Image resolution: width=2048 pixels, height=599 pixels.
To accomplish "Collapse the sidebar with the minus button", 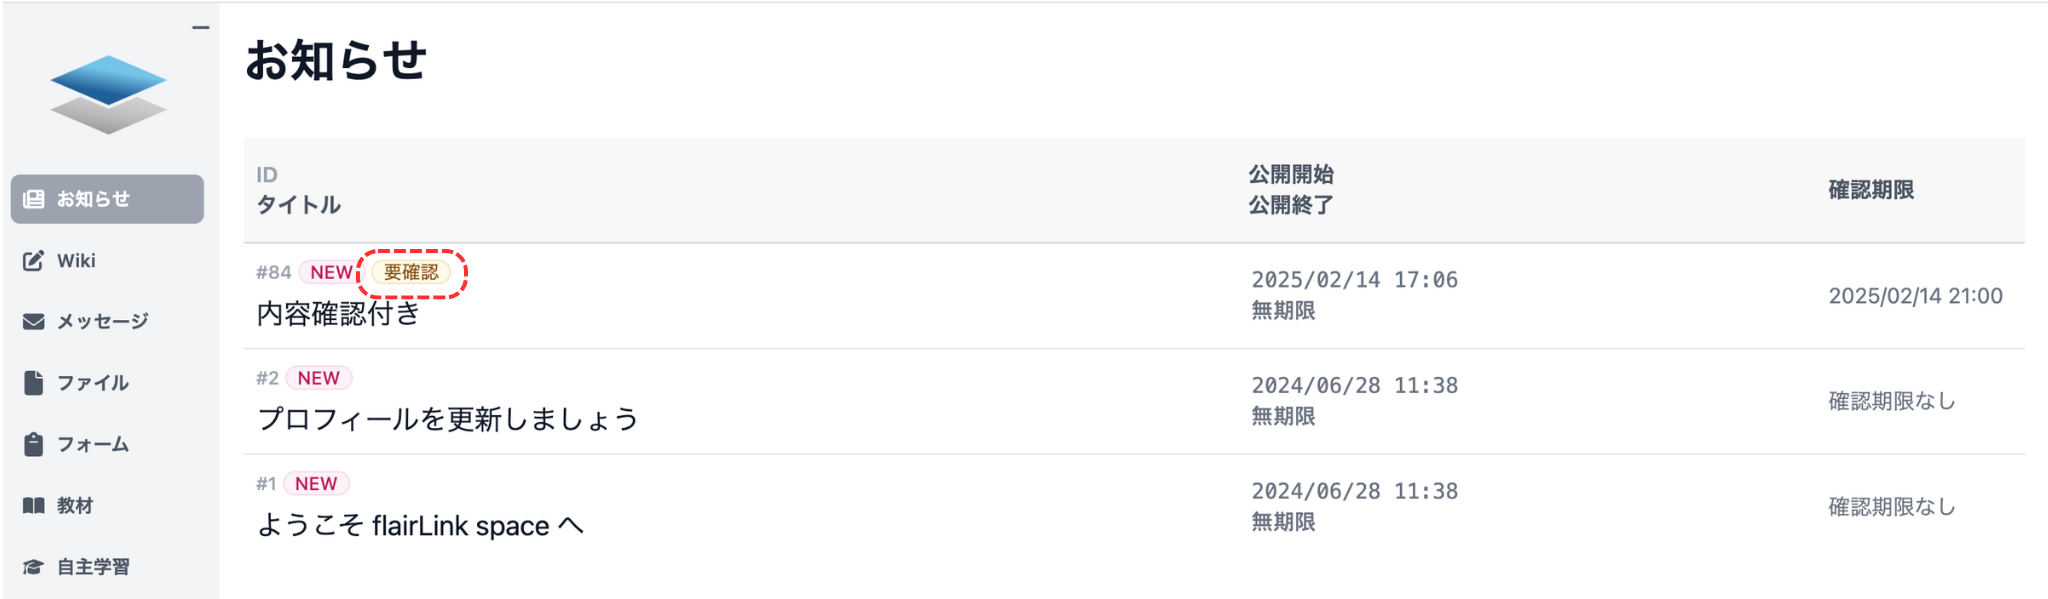I will [x=201, y=28].
